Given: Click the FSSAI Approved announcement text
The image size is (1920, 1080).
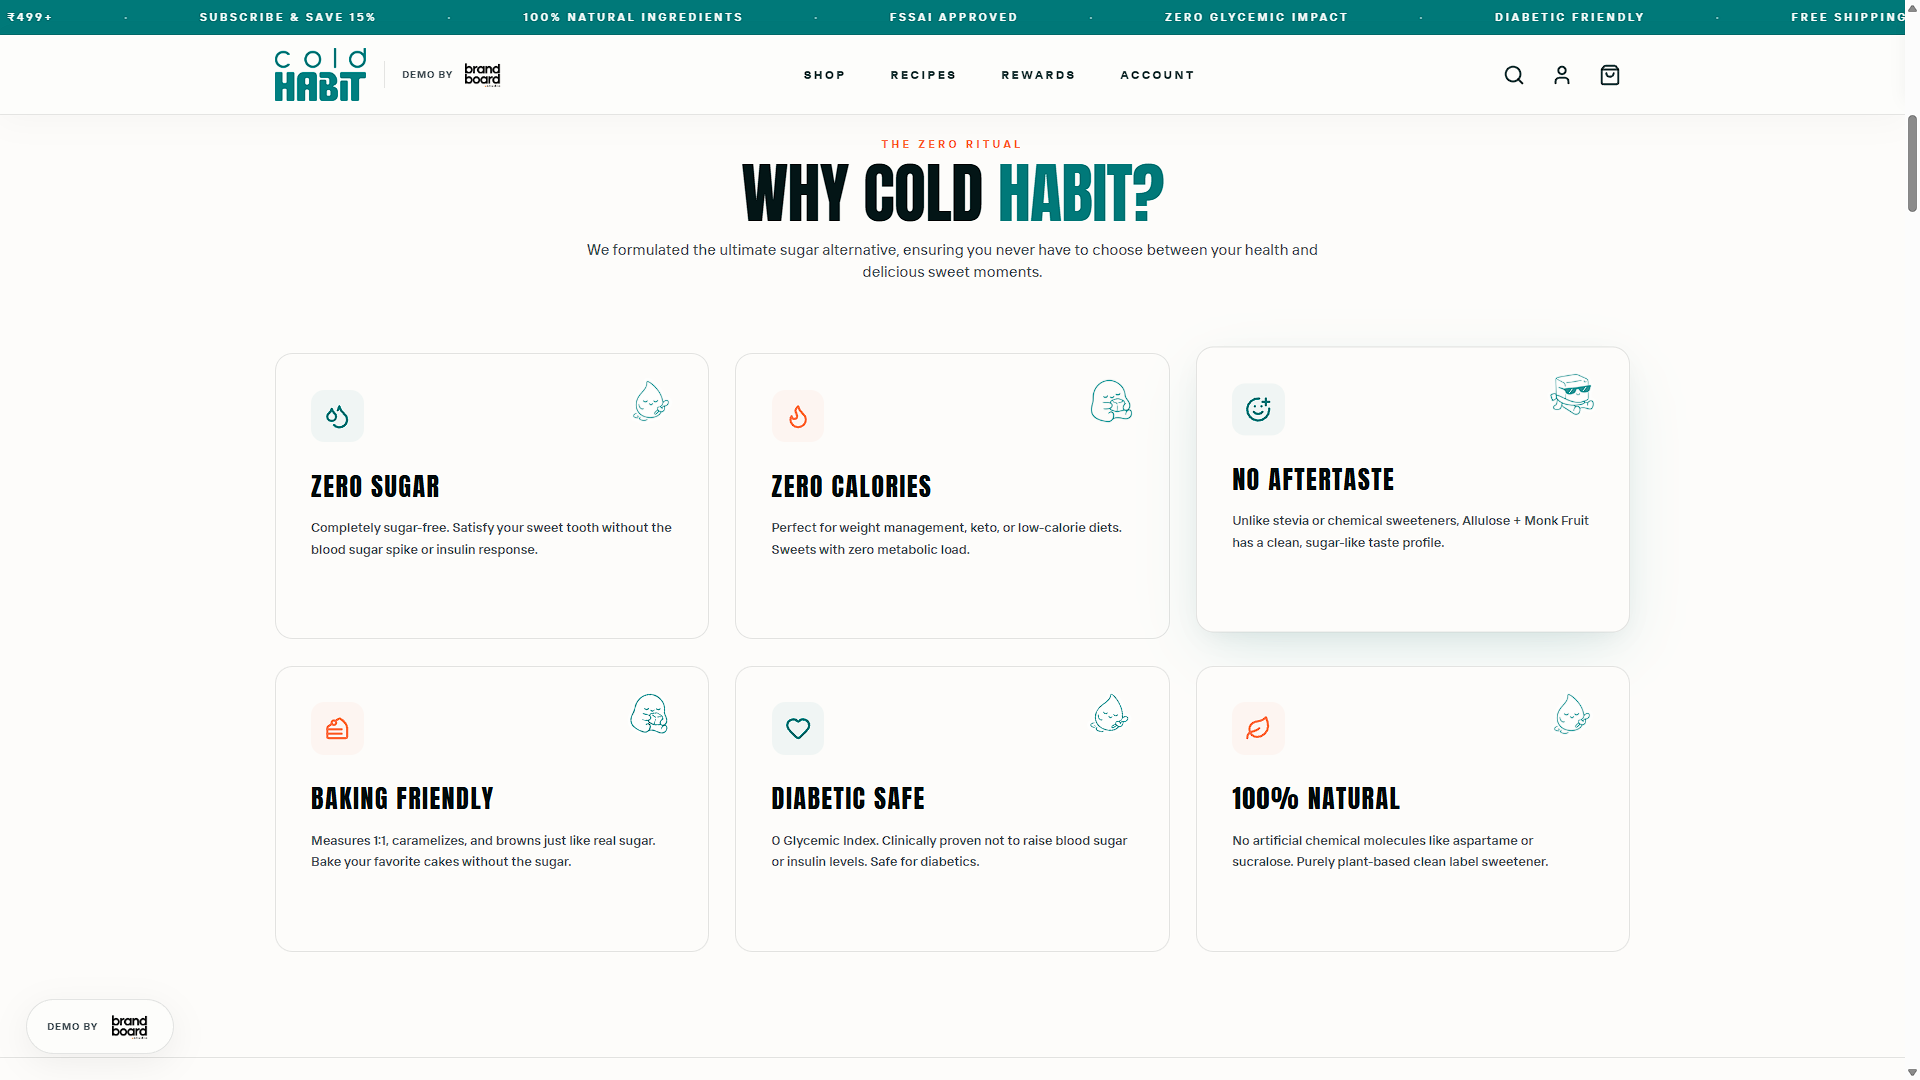Looking at the screenshot, I should click(x=954, y=17).
